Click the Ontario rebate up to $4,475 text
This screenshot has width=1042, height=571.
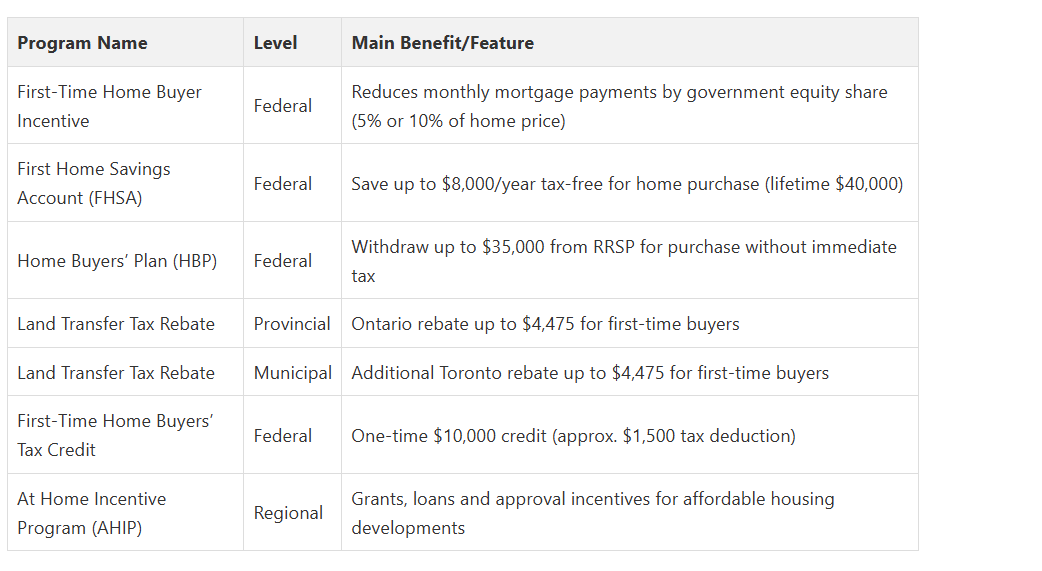pos(545,324)
